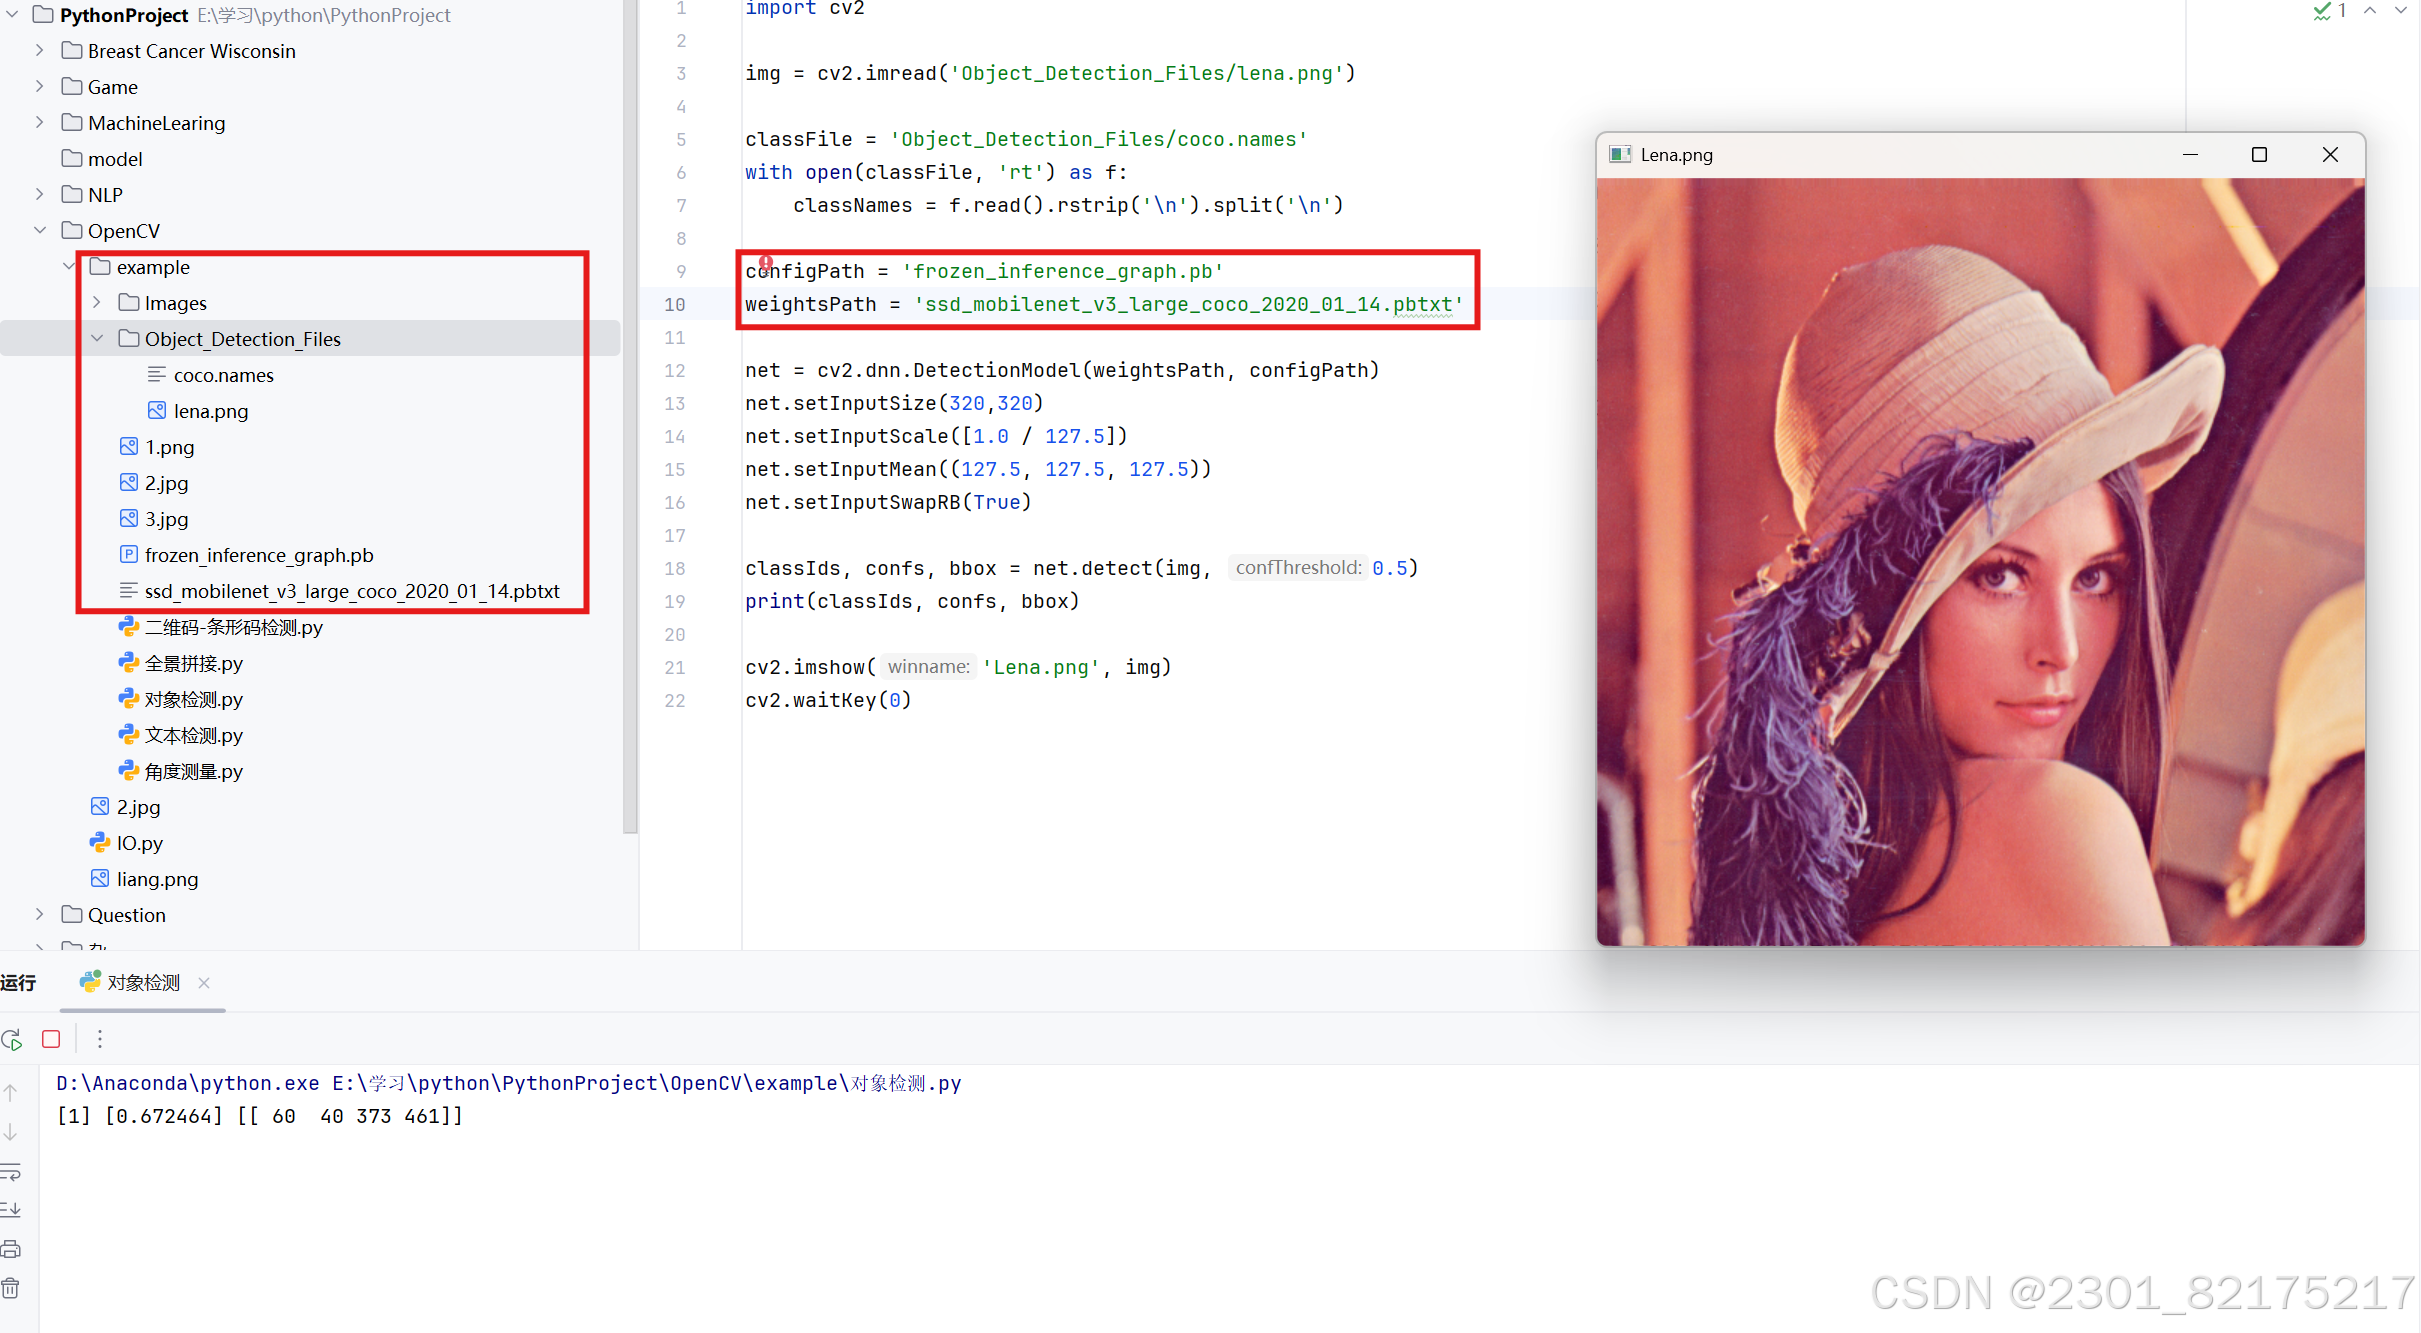
Task: Toggle soft-wrap in the run console
Action: point(11,1173)
